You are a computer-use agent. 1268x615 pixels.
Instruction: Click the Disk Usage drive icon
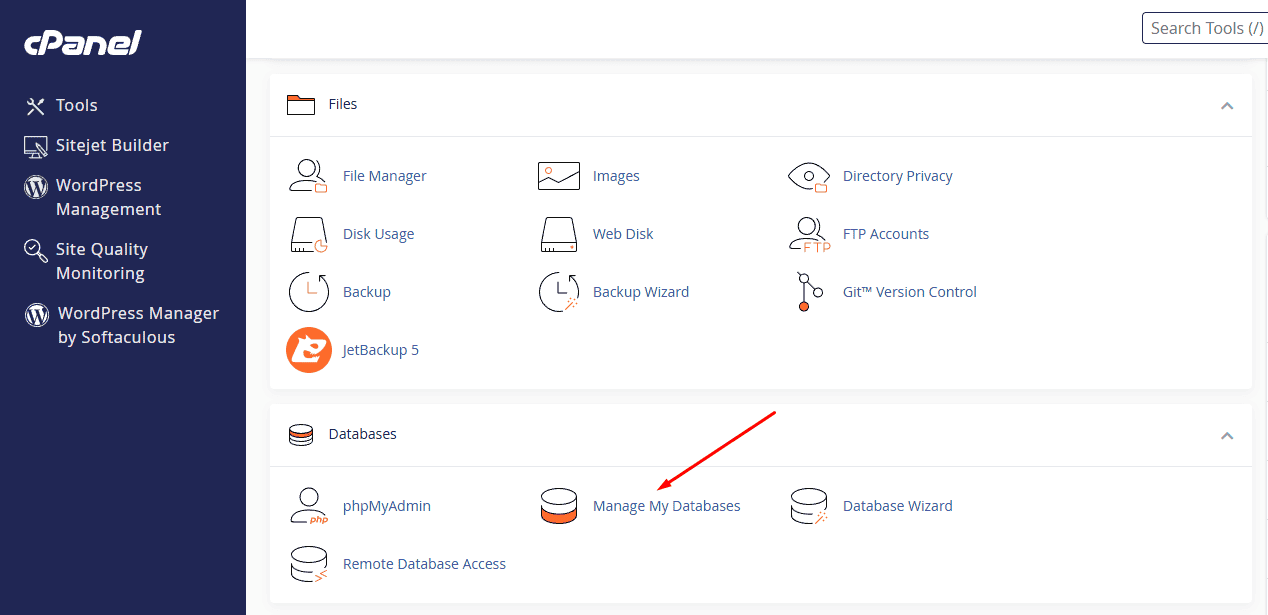(x=309, y=234)
